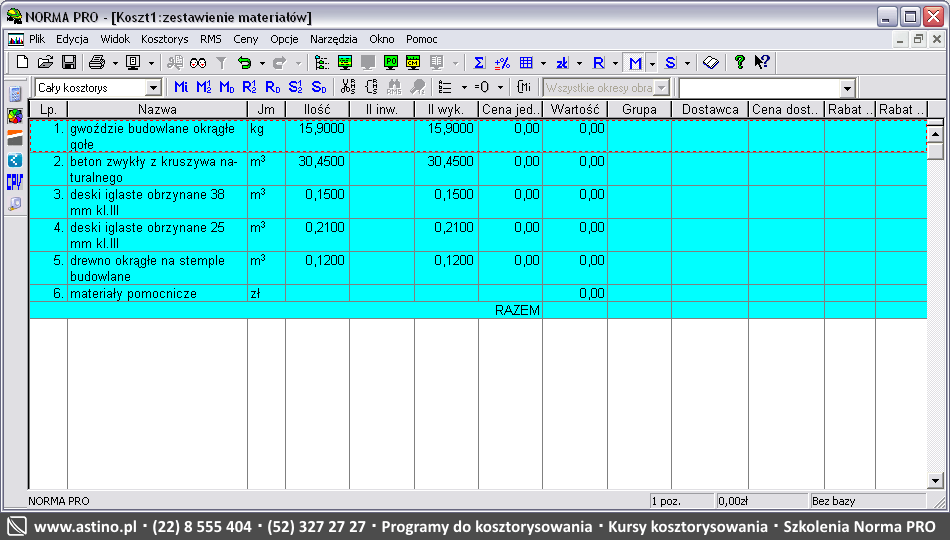This screenshot has width=950, height=540.
Task: Click vertical scrollbar down arrow
Action: 935,481
